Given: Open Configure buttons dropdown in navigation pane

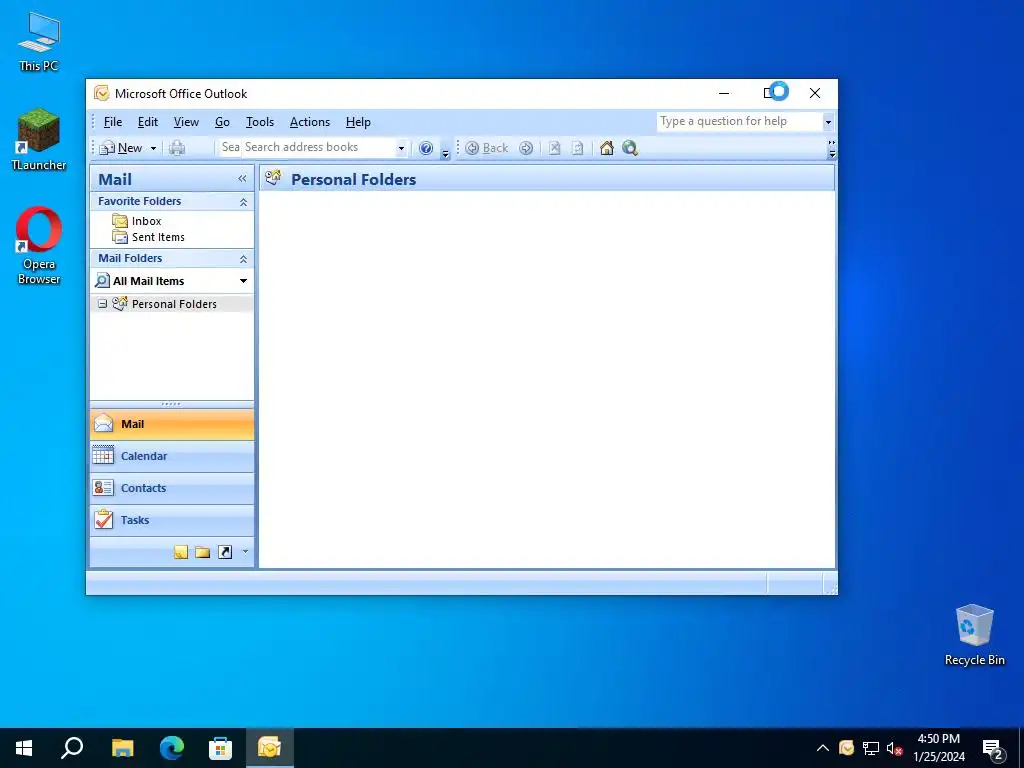Looking at the screenshot, I should pyautogui.click(x=245, y=552).
